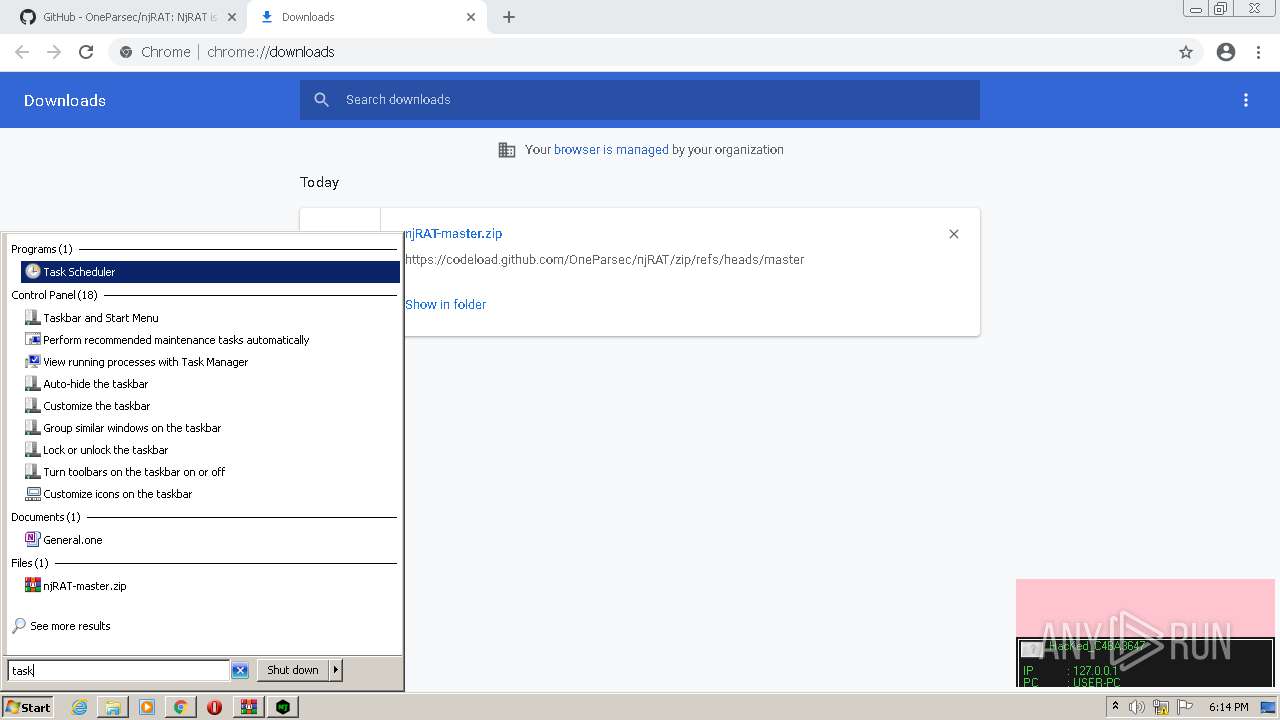This screenshot has height=720, width=1280.
Task: Launch Internet Explorer from taskbar
Action: click(x=79, y=707)
